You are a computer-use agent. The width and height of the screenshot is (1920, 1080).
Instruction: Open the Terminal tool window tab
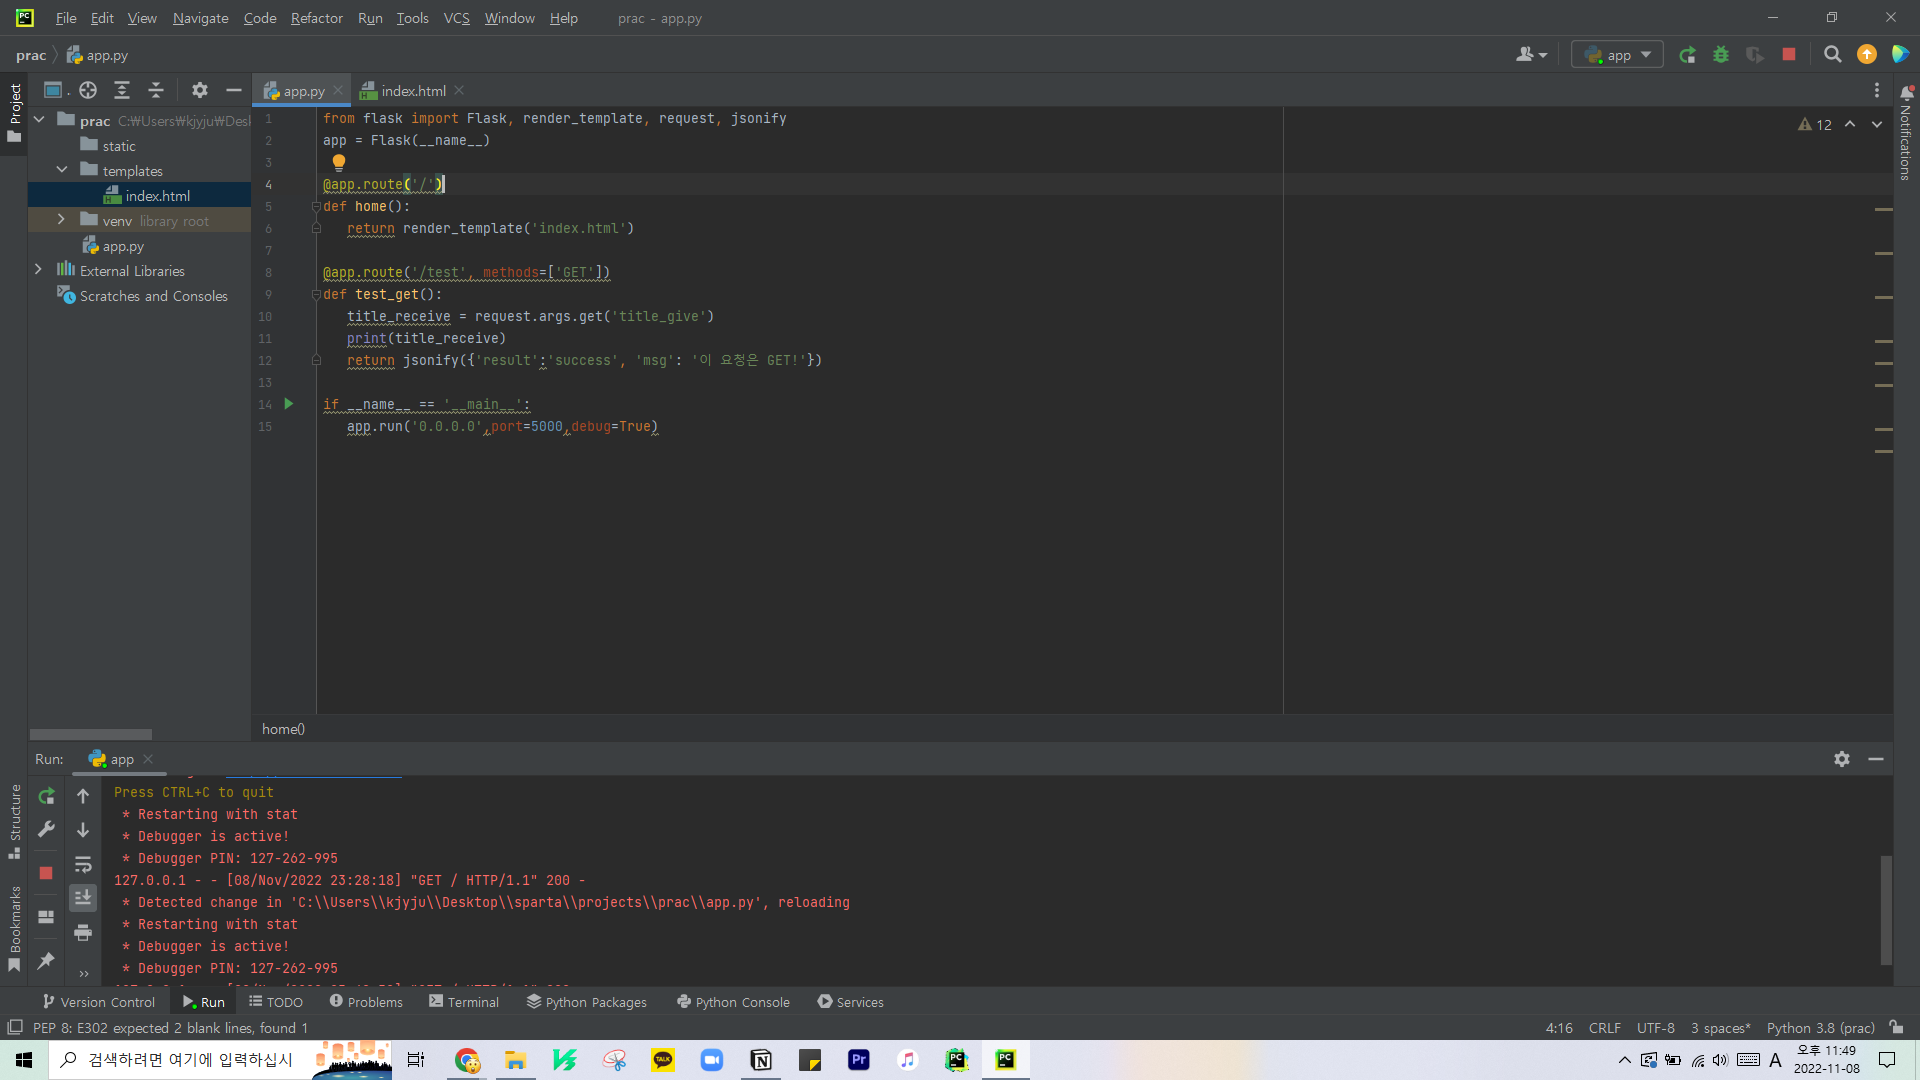tap(464, 1002)
